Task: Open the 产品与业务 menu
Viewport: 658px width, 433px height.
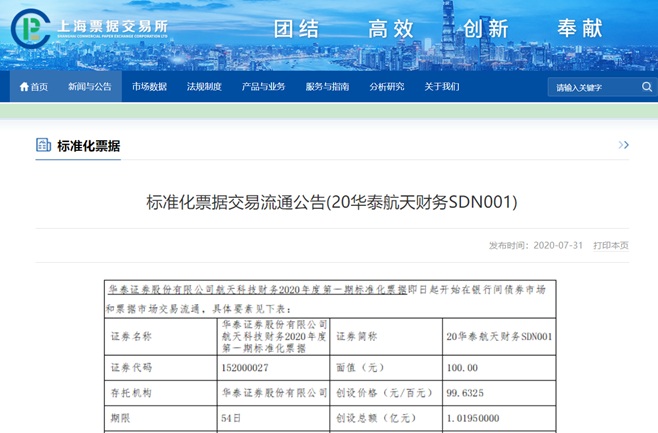Action: click(x=263, y=86)
